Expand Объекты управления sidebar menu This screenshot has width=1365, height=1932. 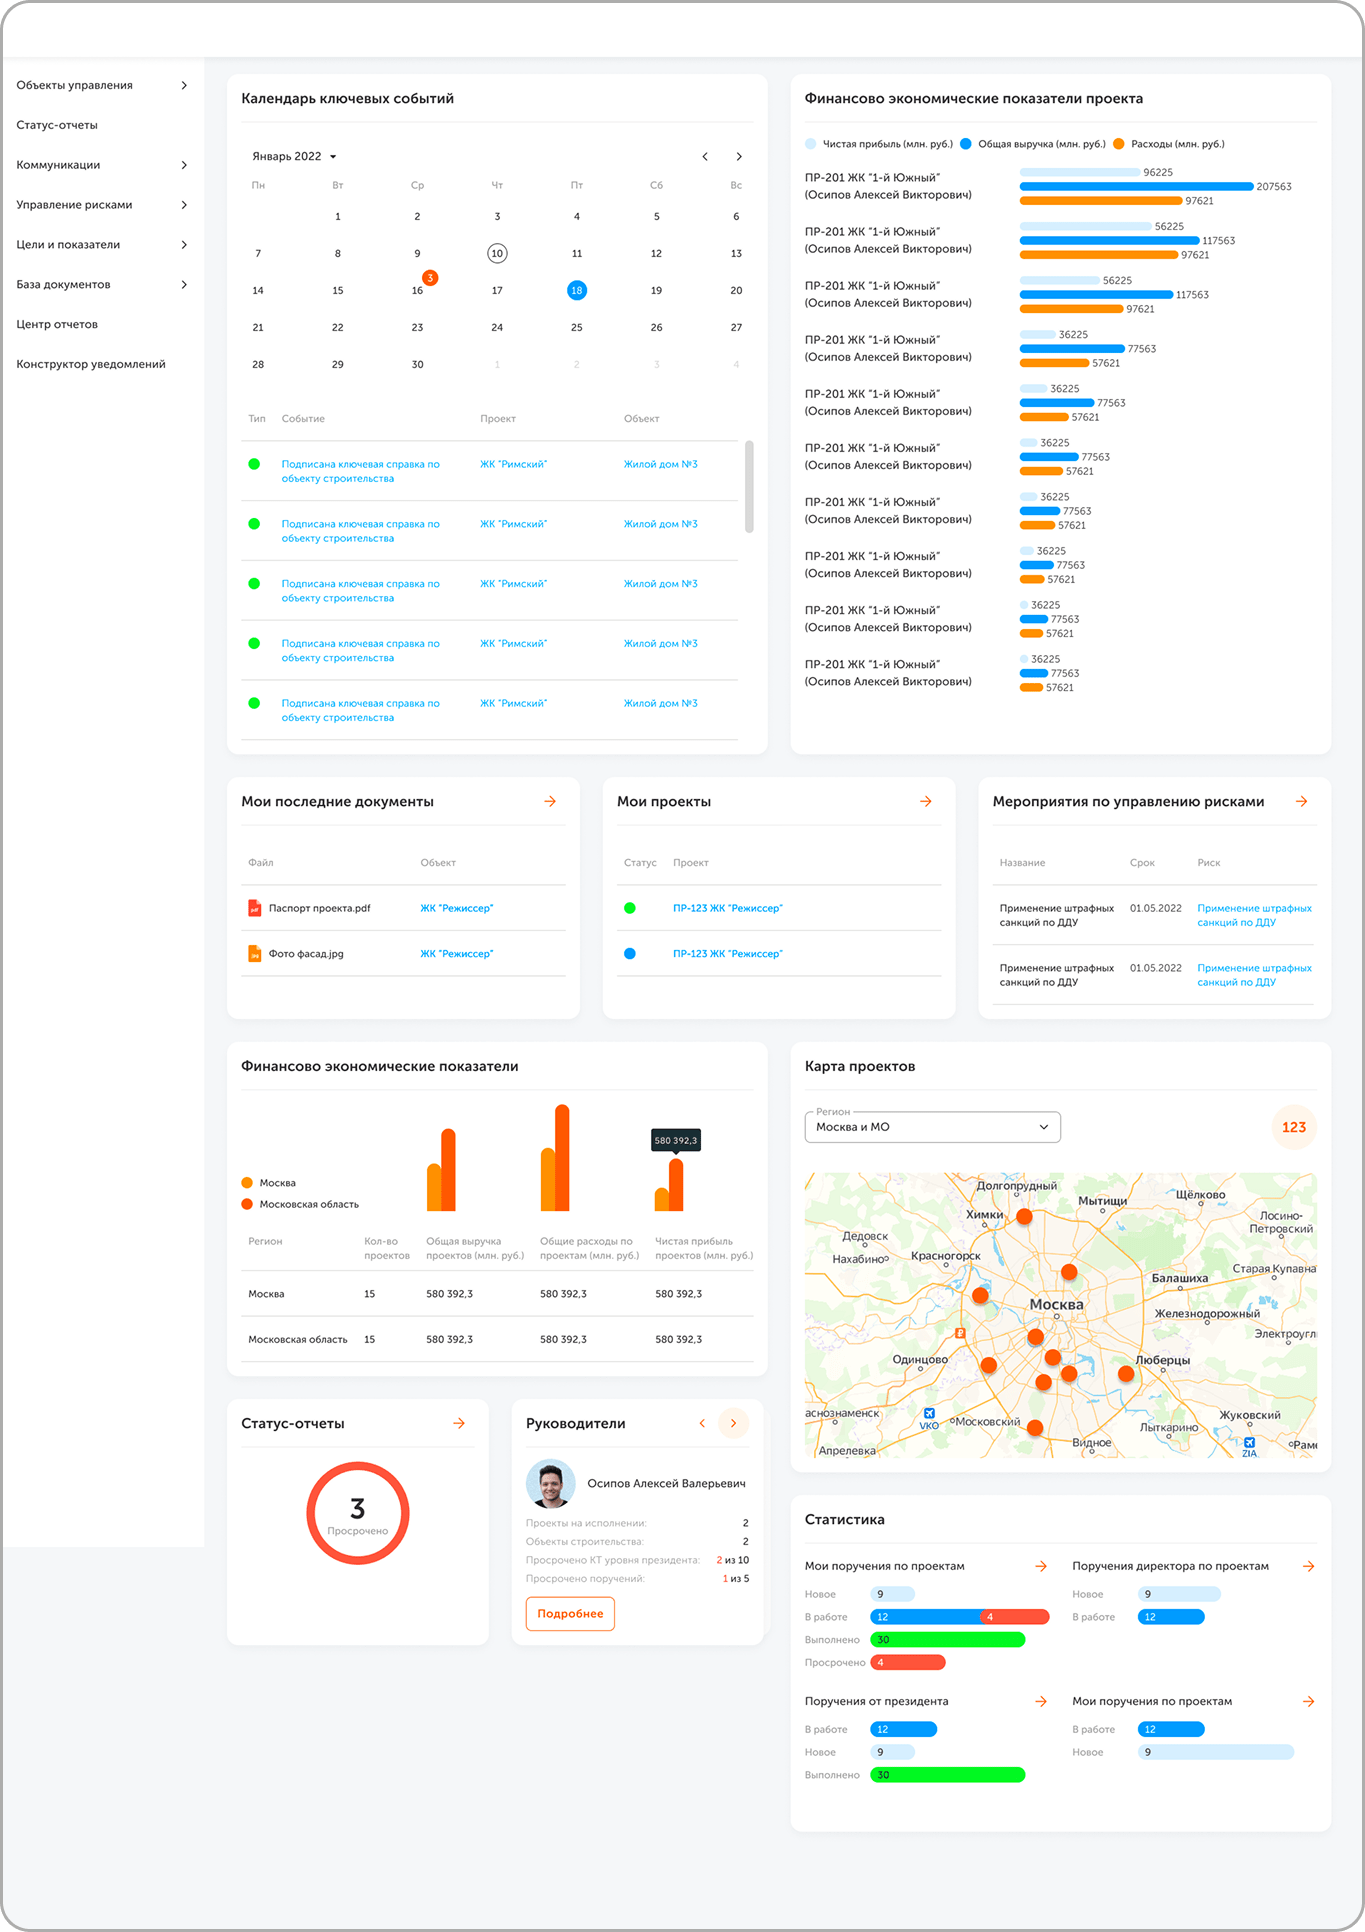click(184, 86)
